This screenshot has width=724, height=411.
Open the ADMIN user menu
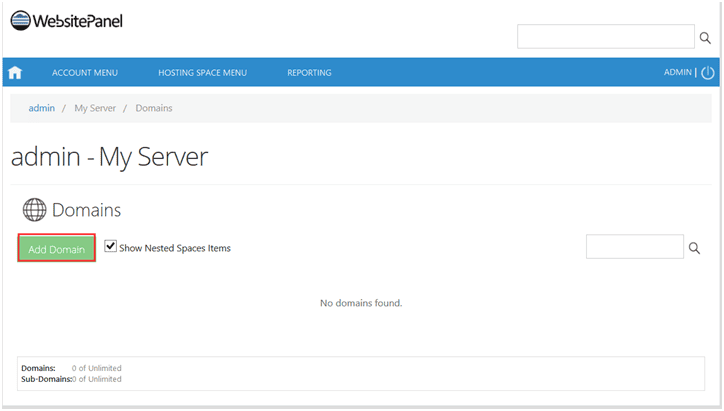click(678, 72)
